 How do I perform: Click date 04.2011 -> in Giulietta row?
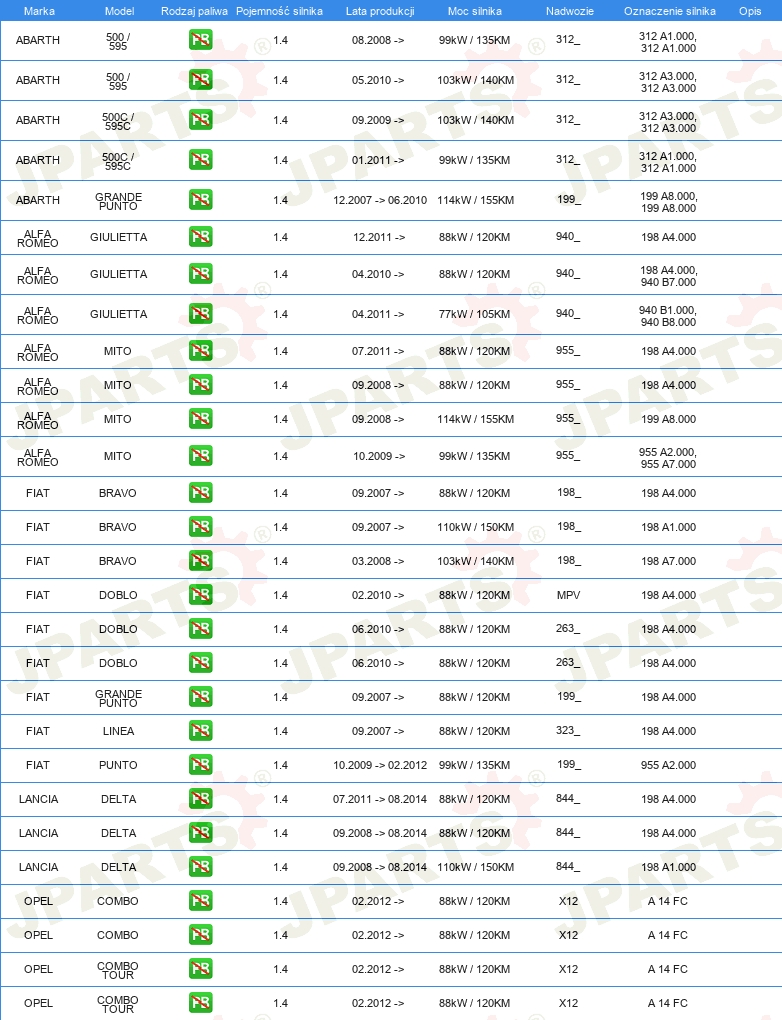(x=378, y=314)
